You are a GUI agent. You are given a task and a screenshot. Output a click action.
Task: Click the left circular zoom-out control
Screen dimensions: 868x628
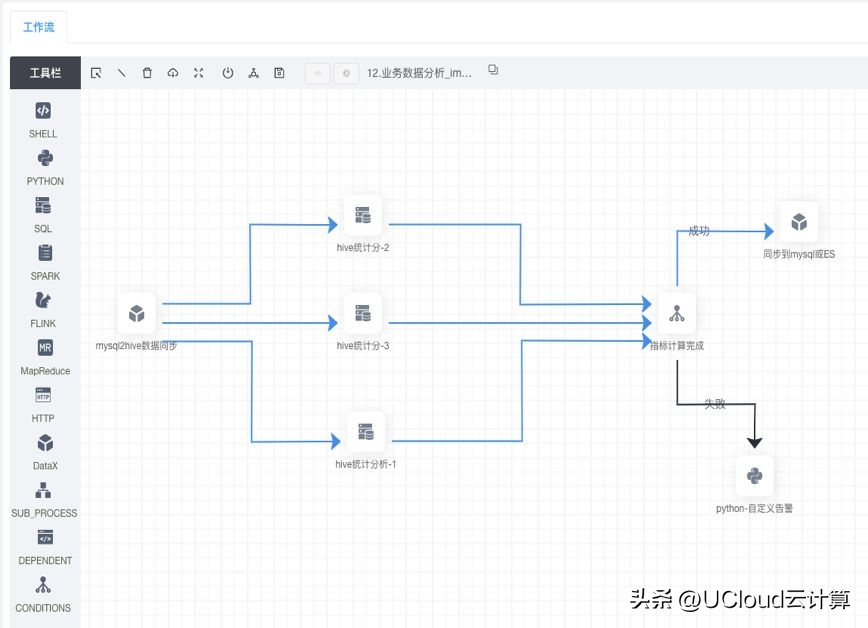(x=316, y=72)
